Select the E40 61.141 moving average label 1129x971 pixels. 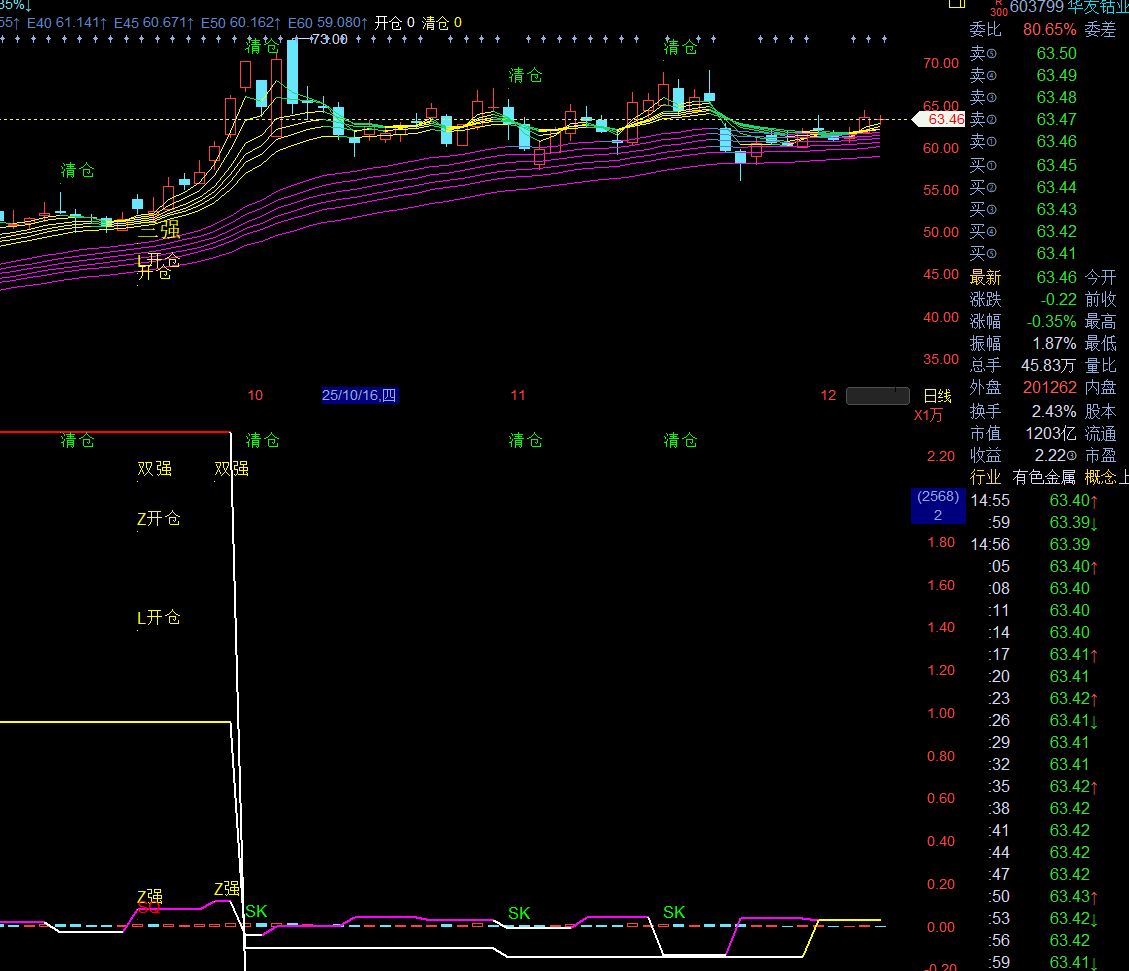coord(66,23)
